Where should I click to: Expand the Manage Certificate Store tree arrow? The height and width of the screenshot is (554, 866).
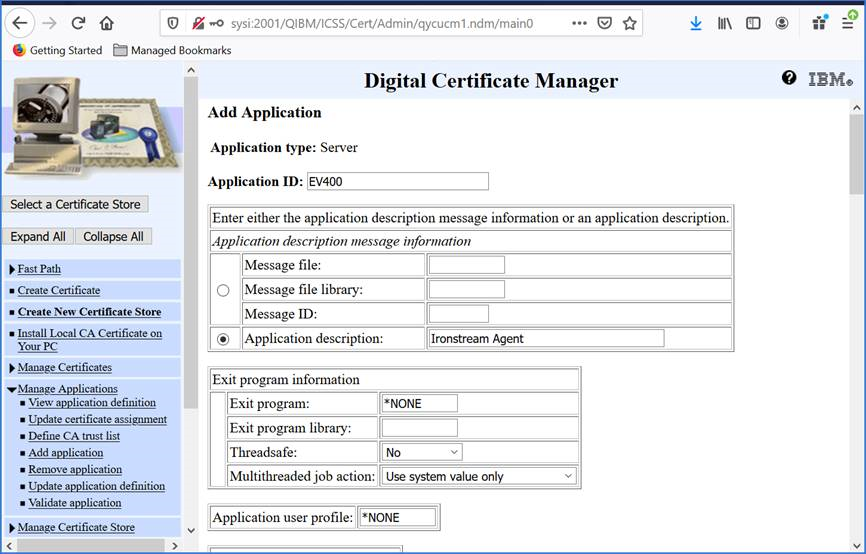[x=12, y=528]
